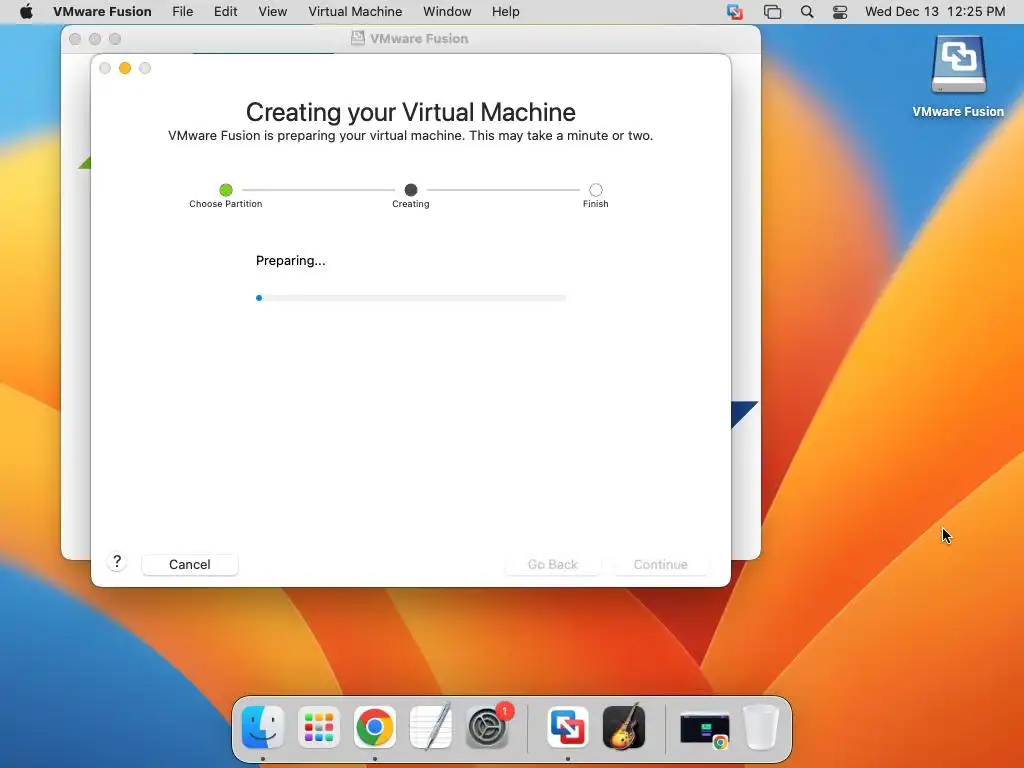Open System Settings from the Dock
This screenshot has height=768, width=1024.
(x=487, y=727)
